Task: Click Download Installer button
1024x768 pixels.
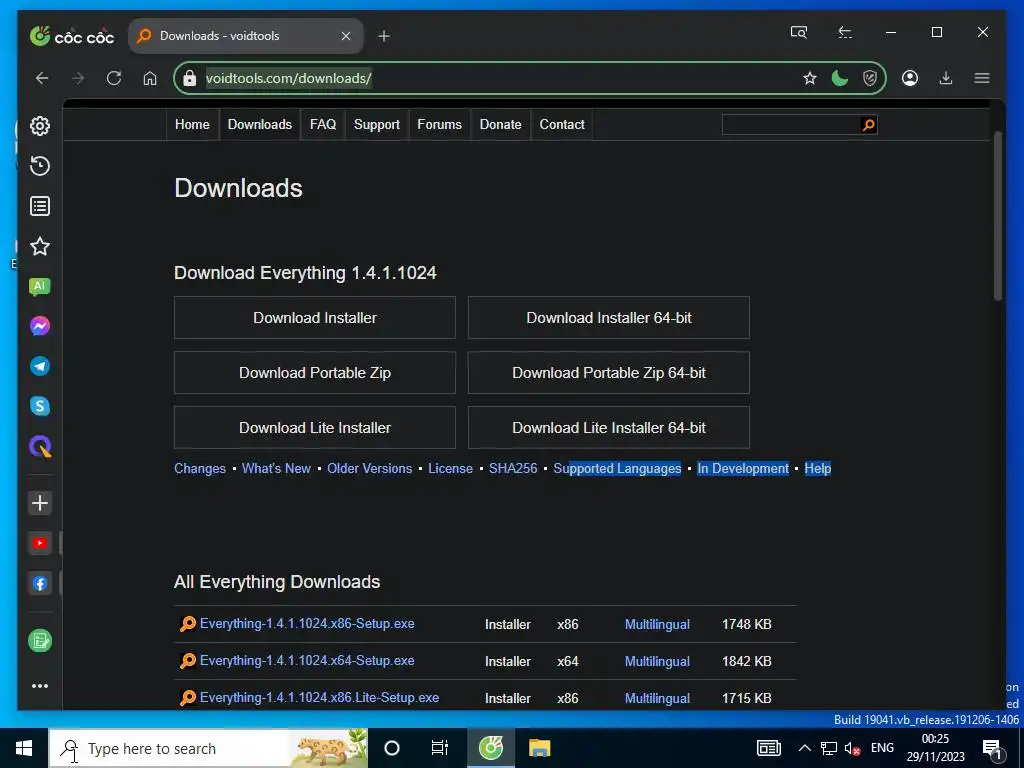Action: [x=315, y=317]
